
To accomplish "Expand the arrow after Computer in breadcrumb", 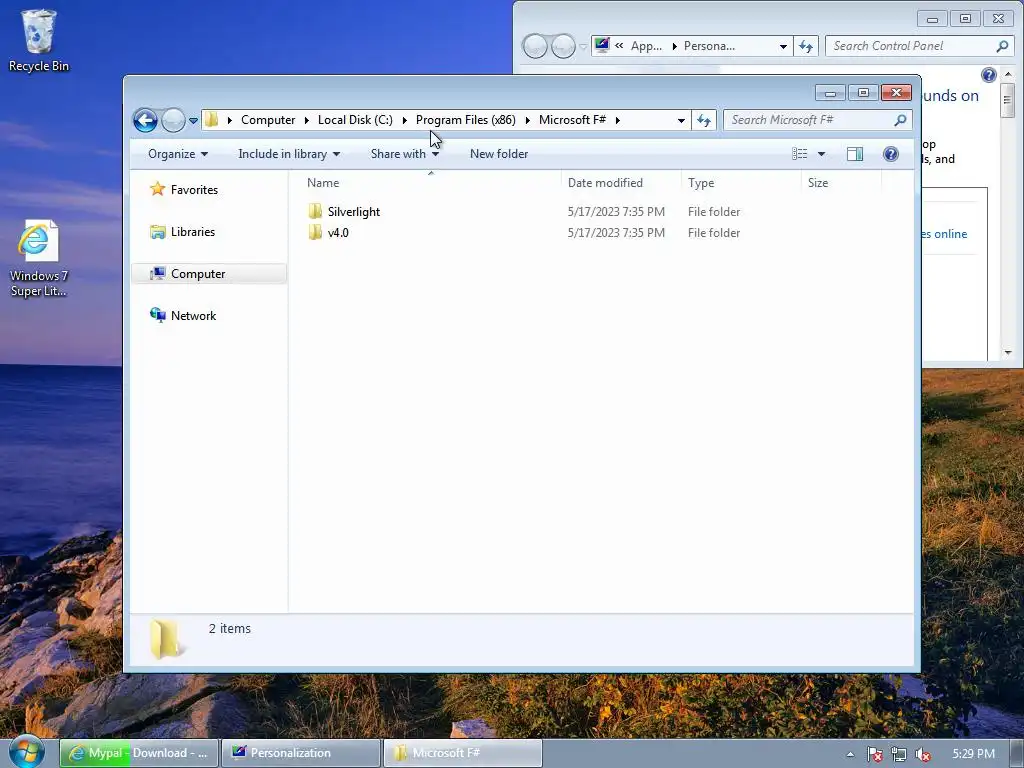I will (x=306, y=120).
